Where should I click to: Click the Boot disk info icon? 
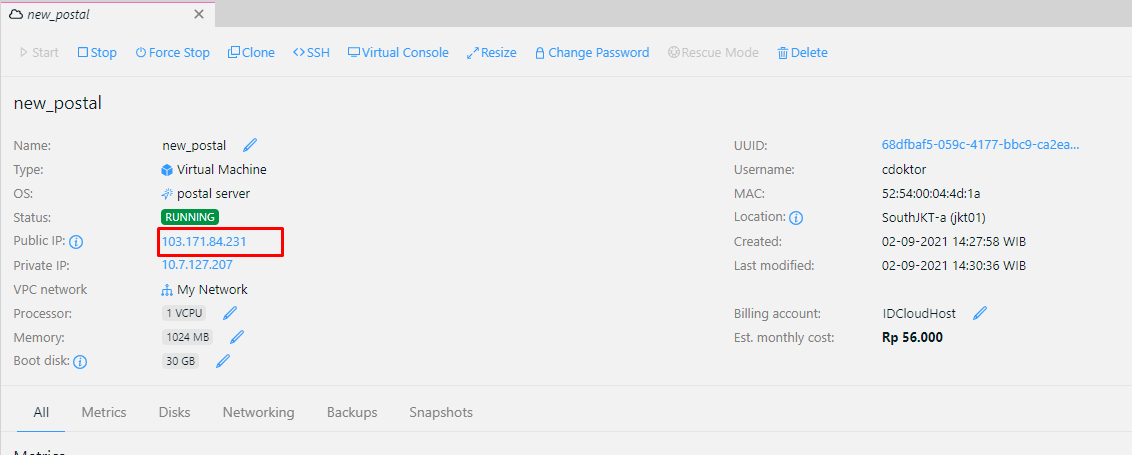(x=80, y=362)
